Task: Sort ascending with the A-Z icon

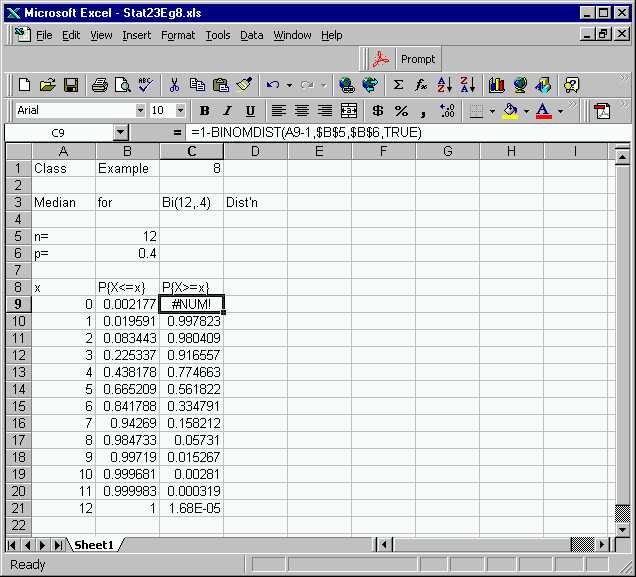Action: coord(445,85)
